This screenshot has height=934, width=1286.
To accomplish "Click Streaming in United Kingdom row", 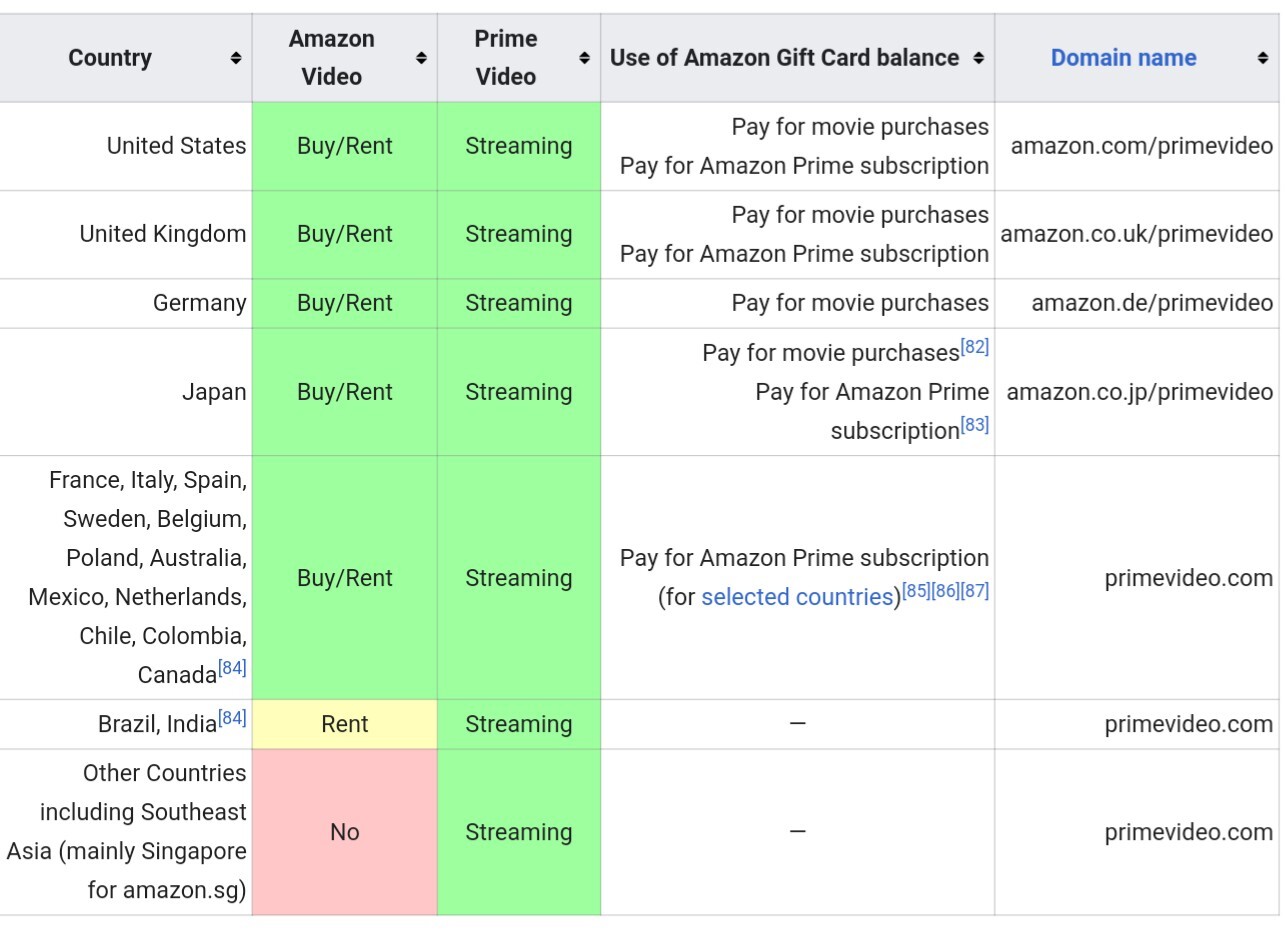I will [x=519, y=234].
